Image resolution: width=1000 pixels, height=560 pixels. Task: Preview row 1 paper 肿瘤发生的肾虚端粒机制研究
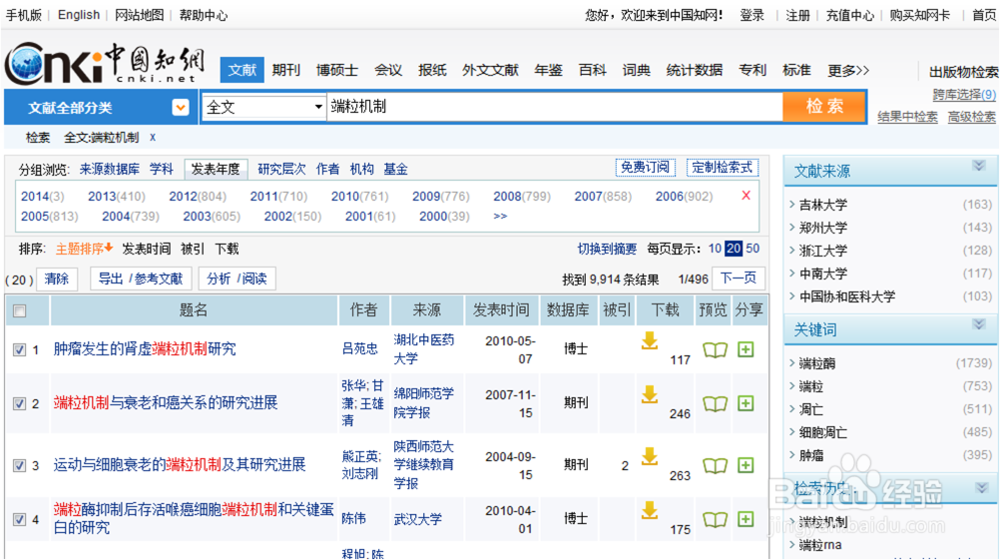(x=714, y=350)
